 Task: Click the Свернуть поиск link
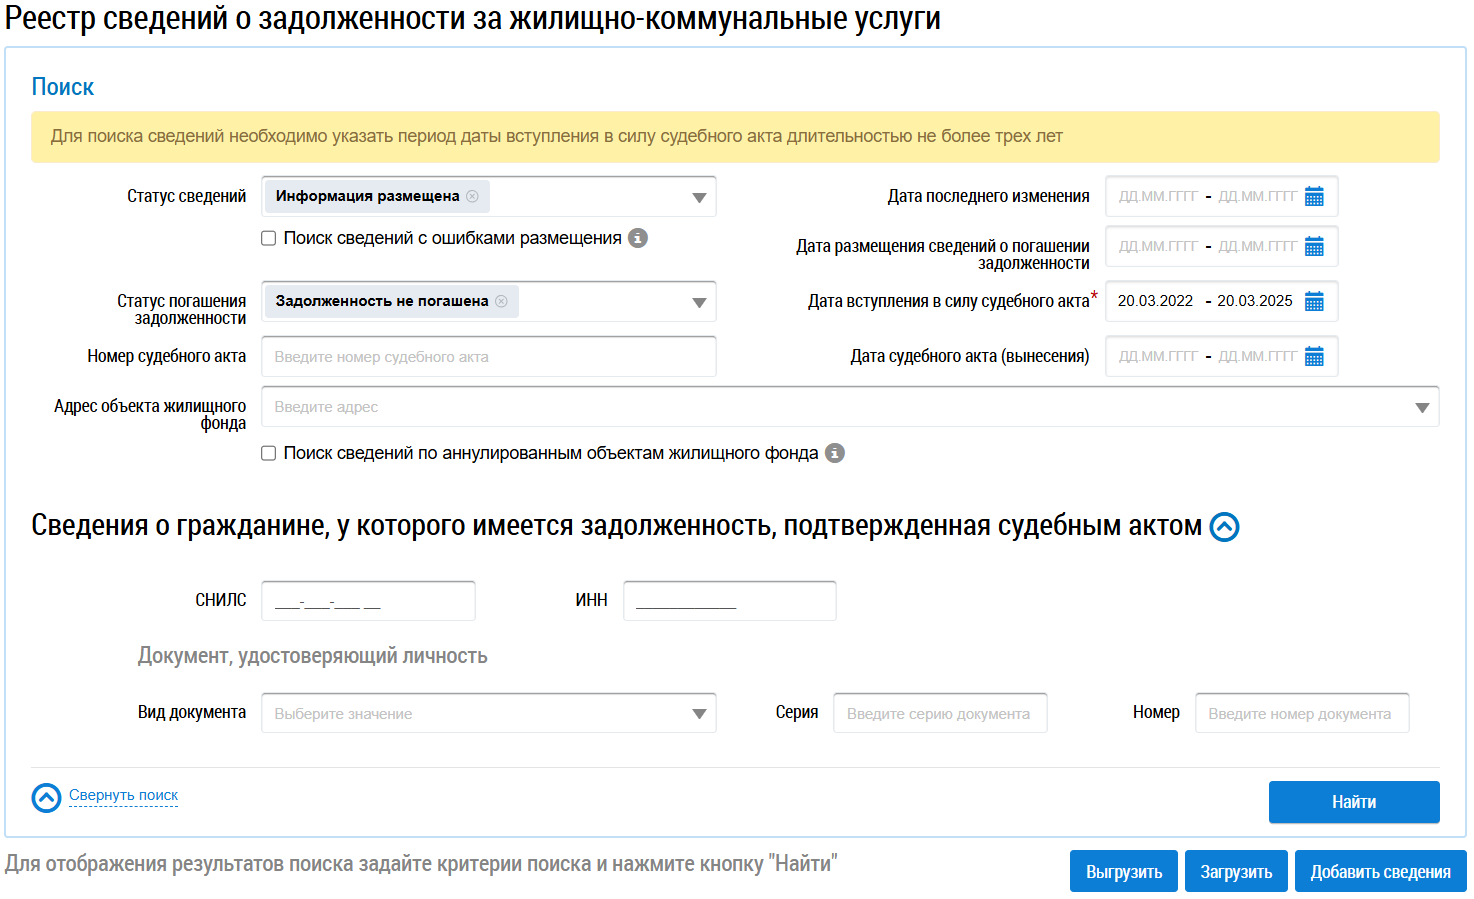123,795
